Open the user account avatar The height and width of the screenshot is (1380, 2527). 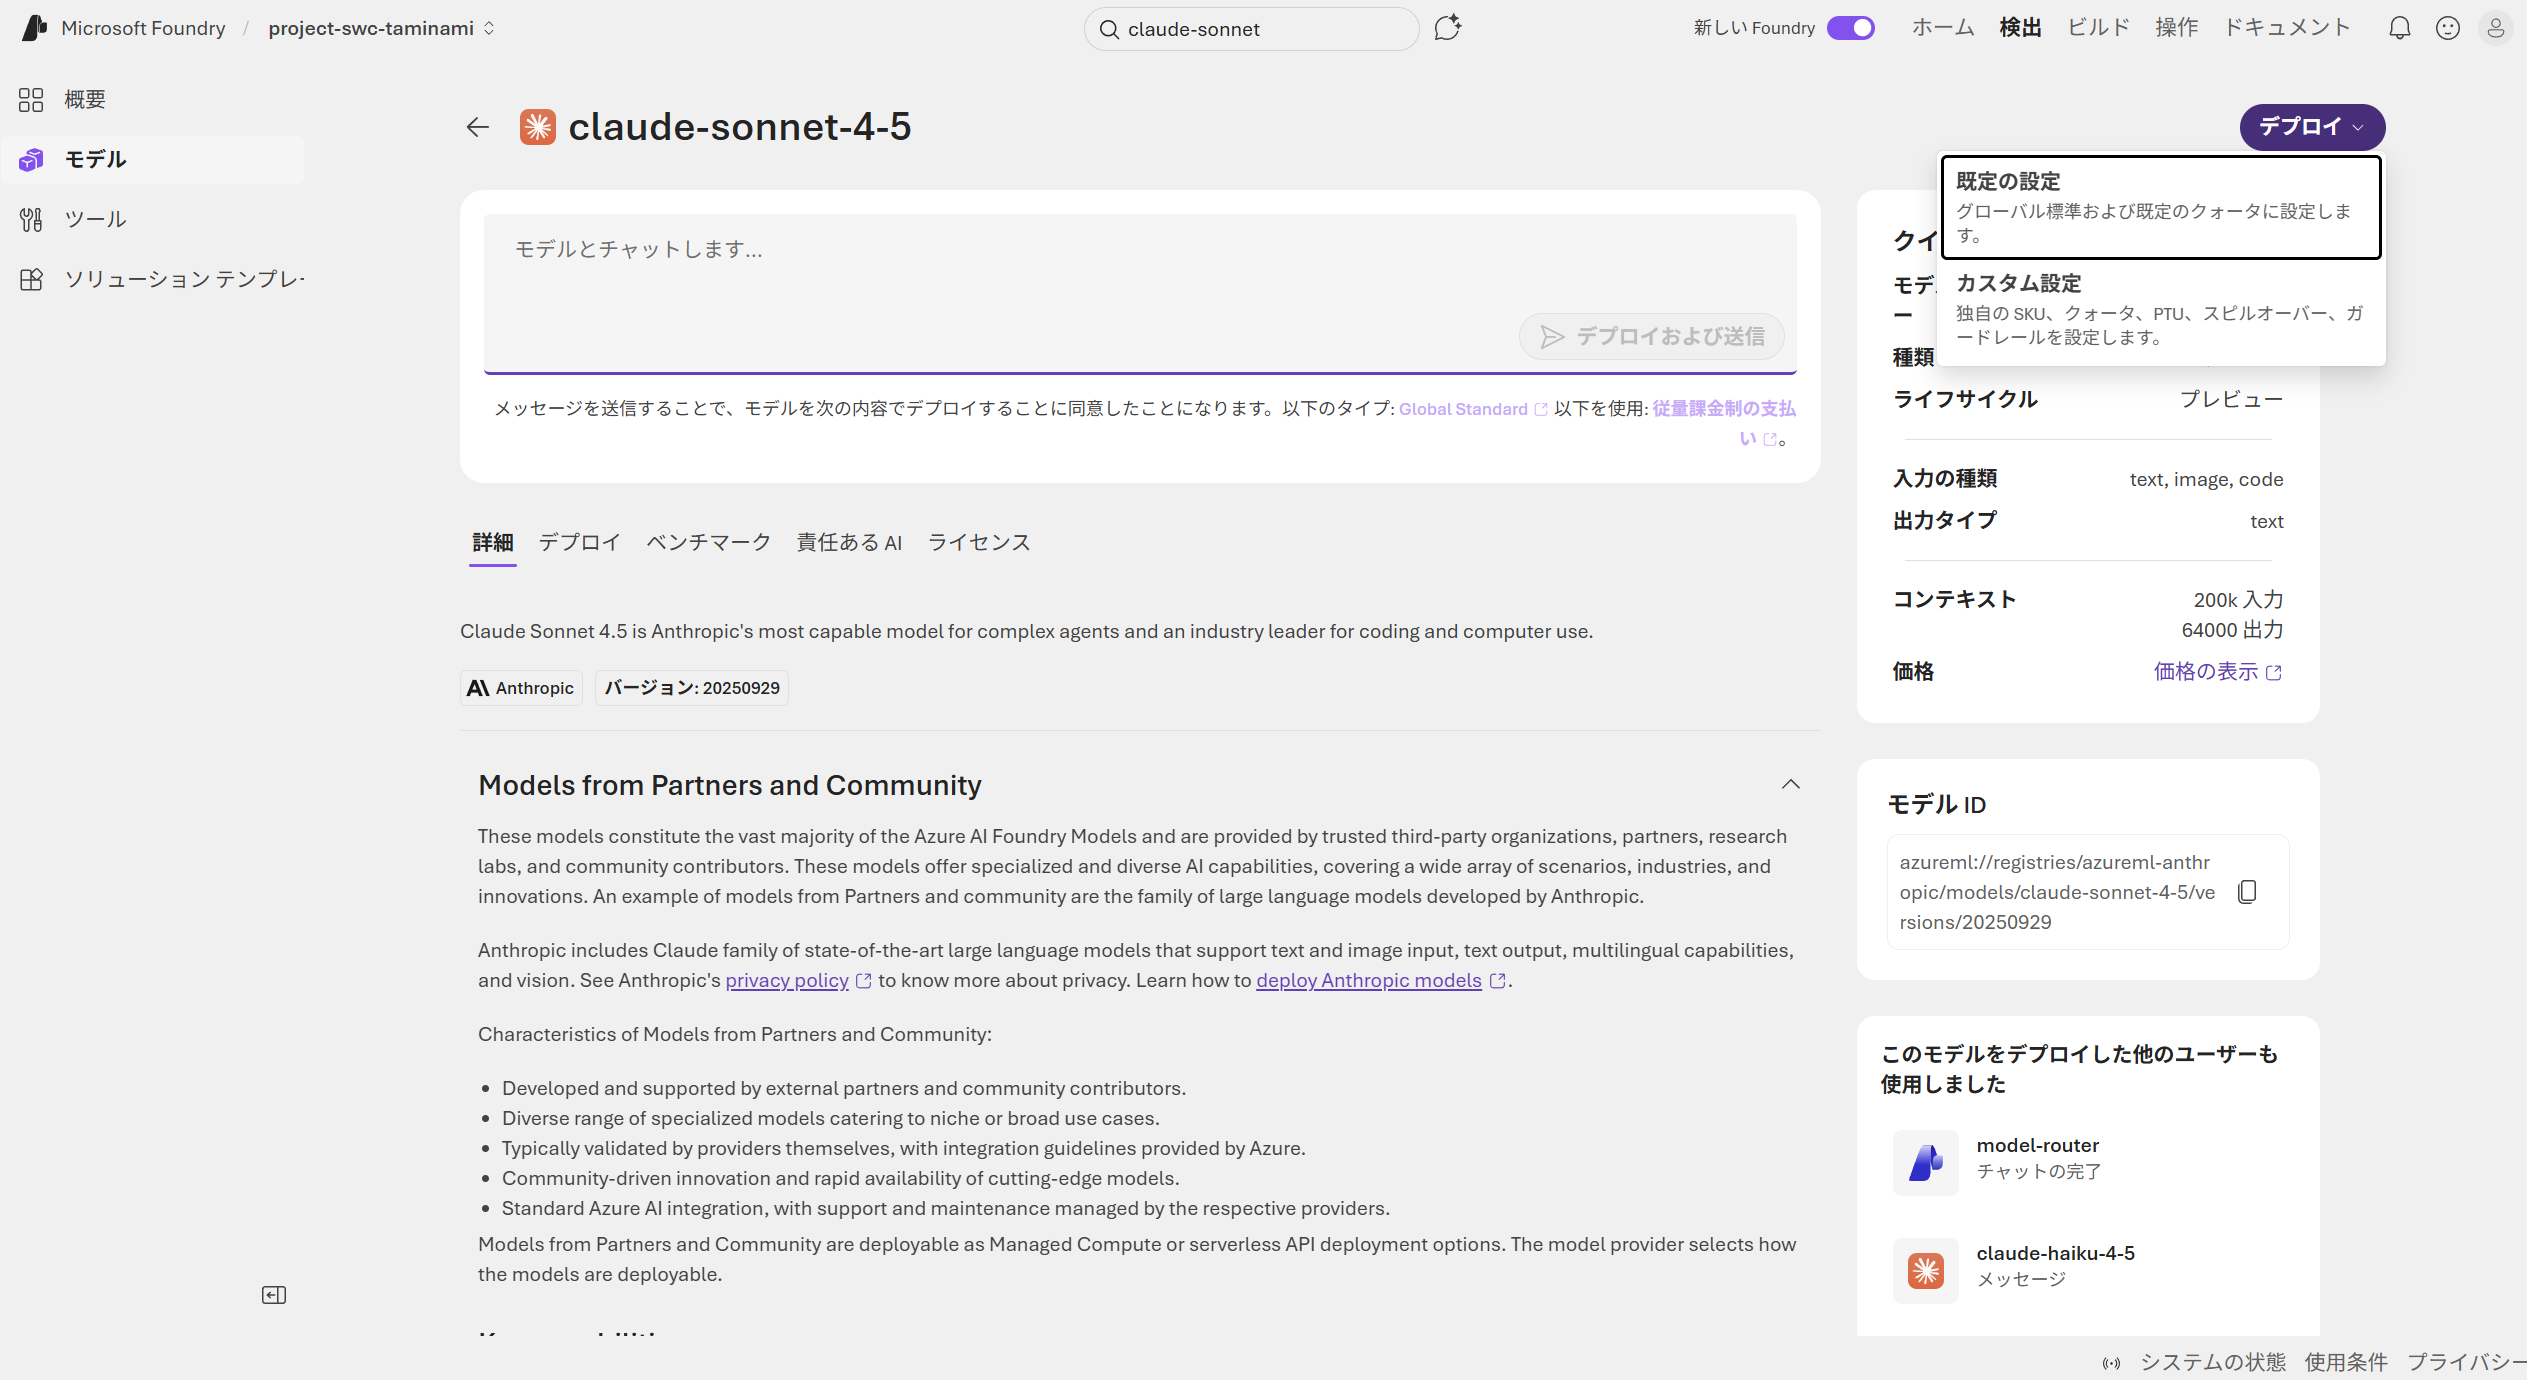2495,28
